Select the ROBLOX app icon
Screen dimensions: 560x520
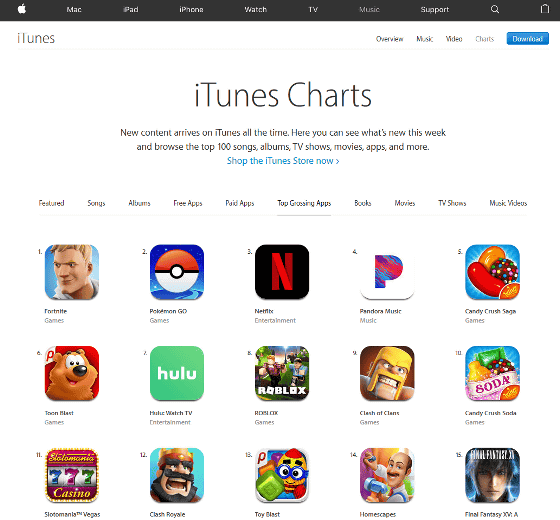click(282, 373)
